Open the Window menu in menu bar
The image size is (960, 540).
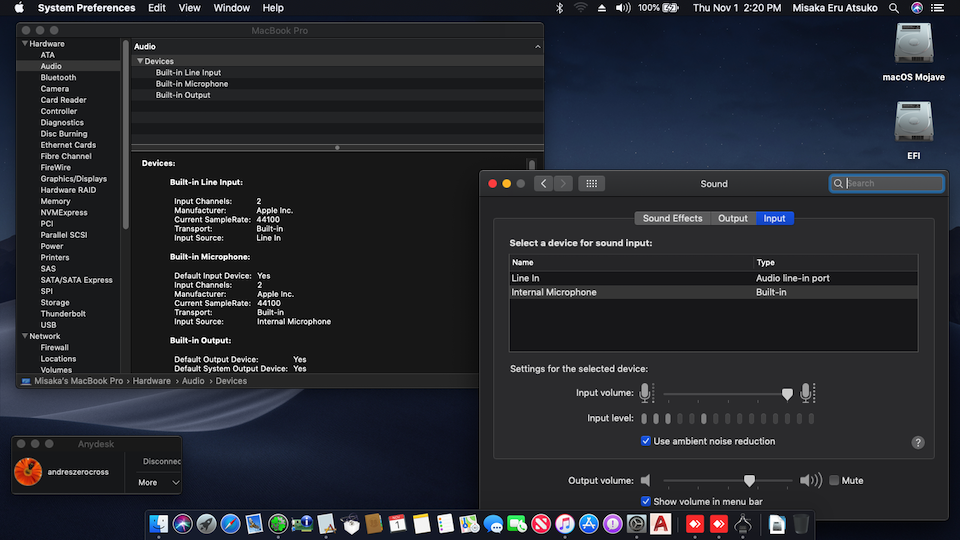pos(232,8)
